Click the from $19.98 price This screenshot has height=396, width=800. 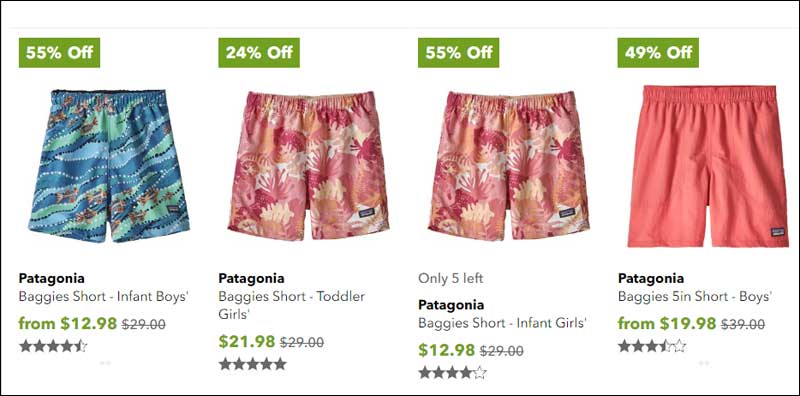coord(667,324)
